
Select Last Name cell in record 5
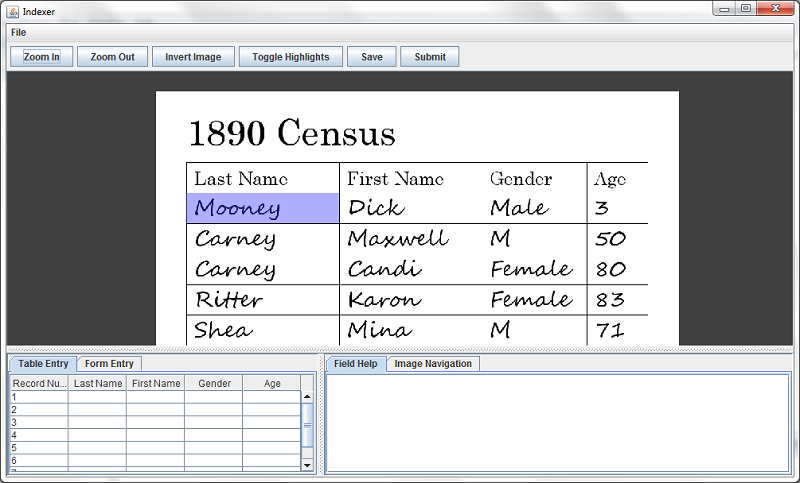pyautogui.click(x=97, y=448)
